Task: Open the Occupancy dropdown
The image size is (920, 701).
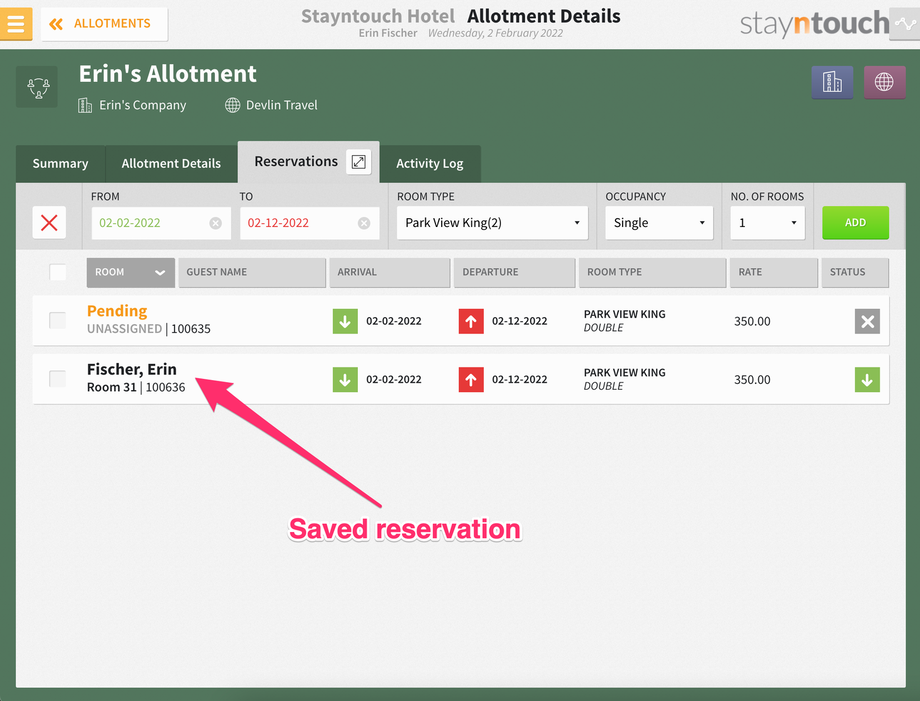Action: [x=659, y=223]
